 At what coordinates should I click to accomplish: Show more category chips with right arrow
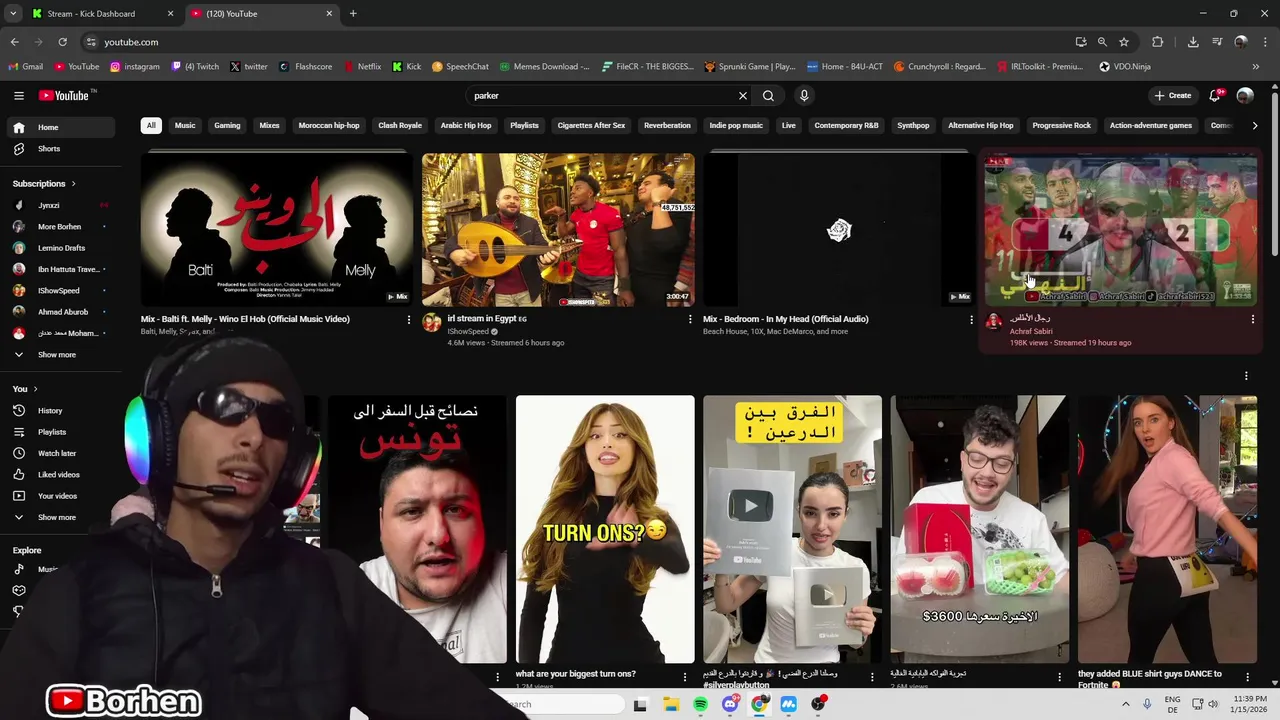pyautogui.click(x=1255, y=125)
